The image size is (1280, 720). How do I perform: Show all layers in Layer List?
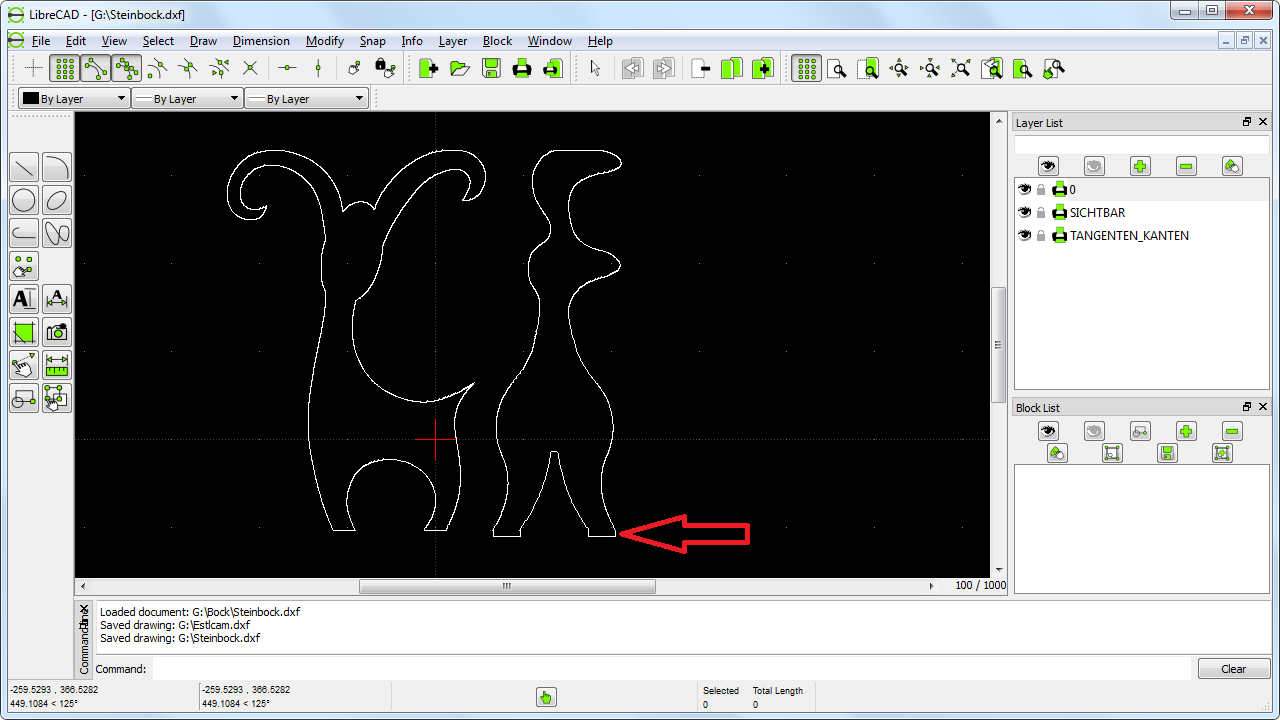click(x=1048, y=166)
